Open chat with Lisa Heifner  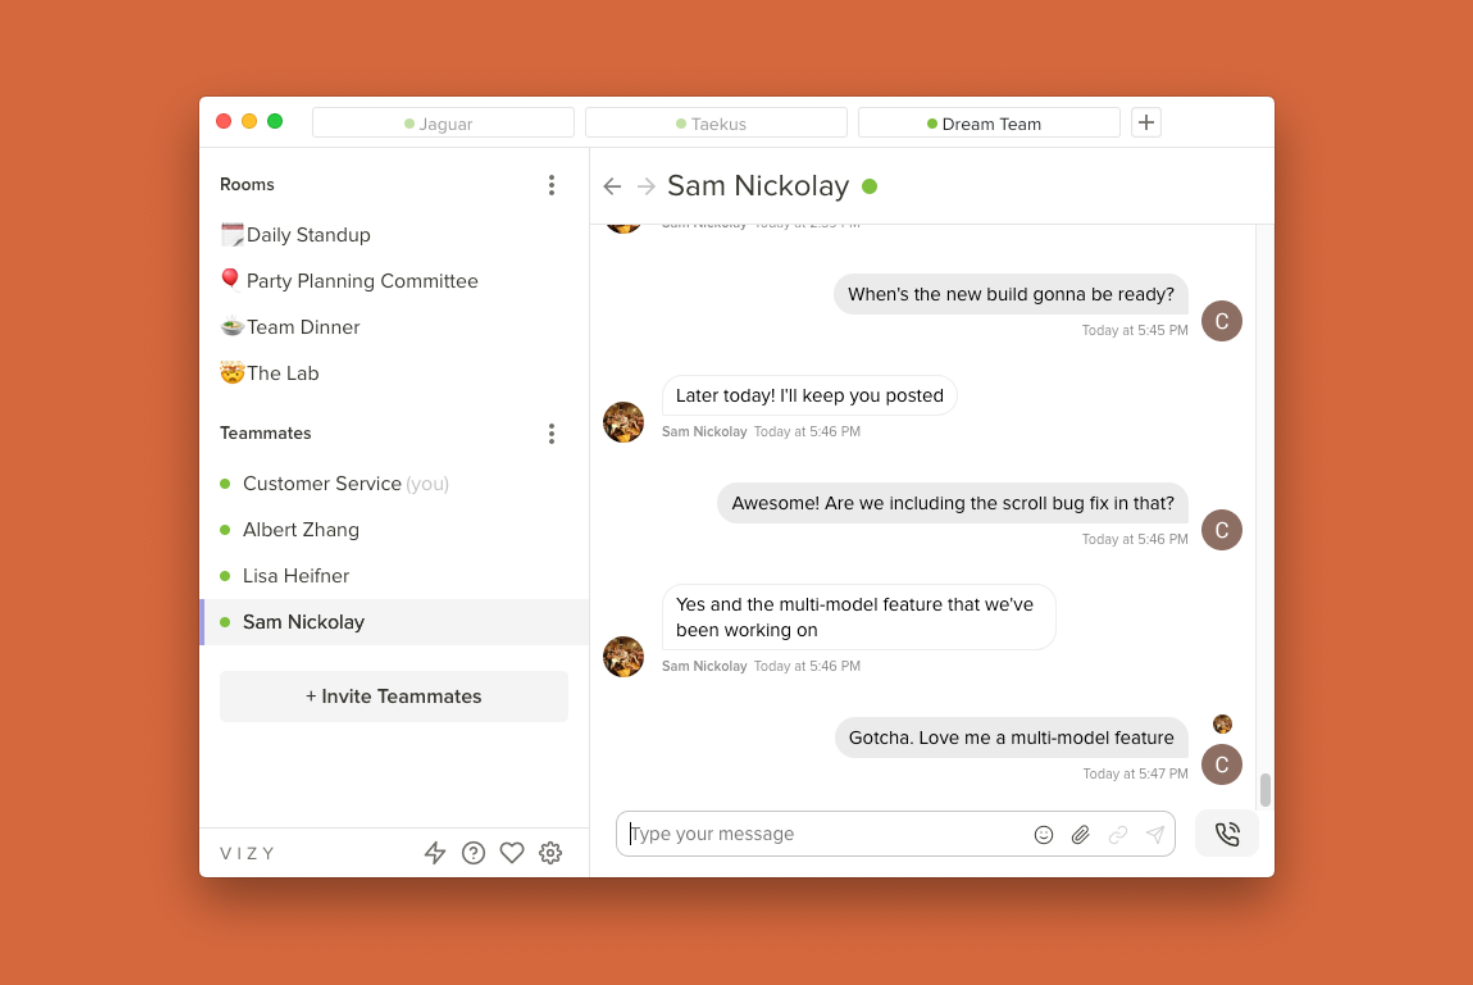point(395,576)
